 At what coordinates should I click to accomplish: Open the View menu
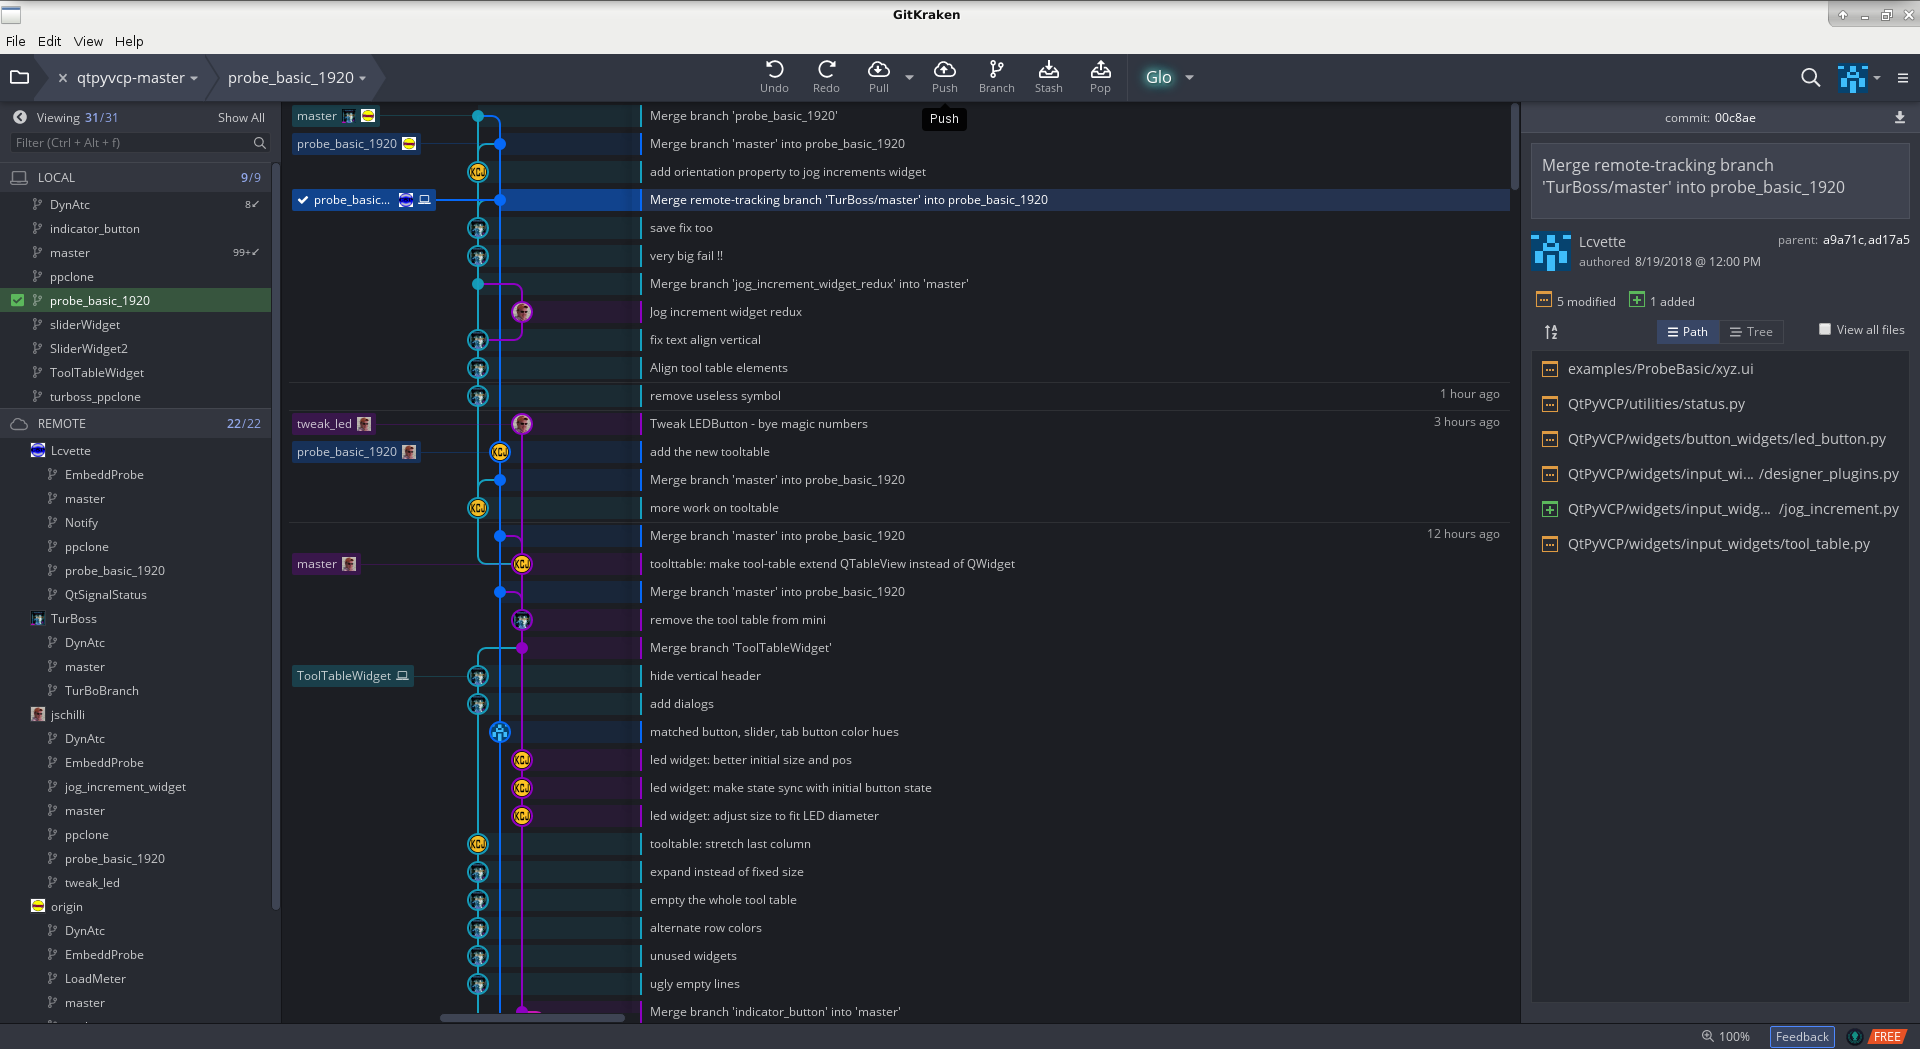pos(88,41)
